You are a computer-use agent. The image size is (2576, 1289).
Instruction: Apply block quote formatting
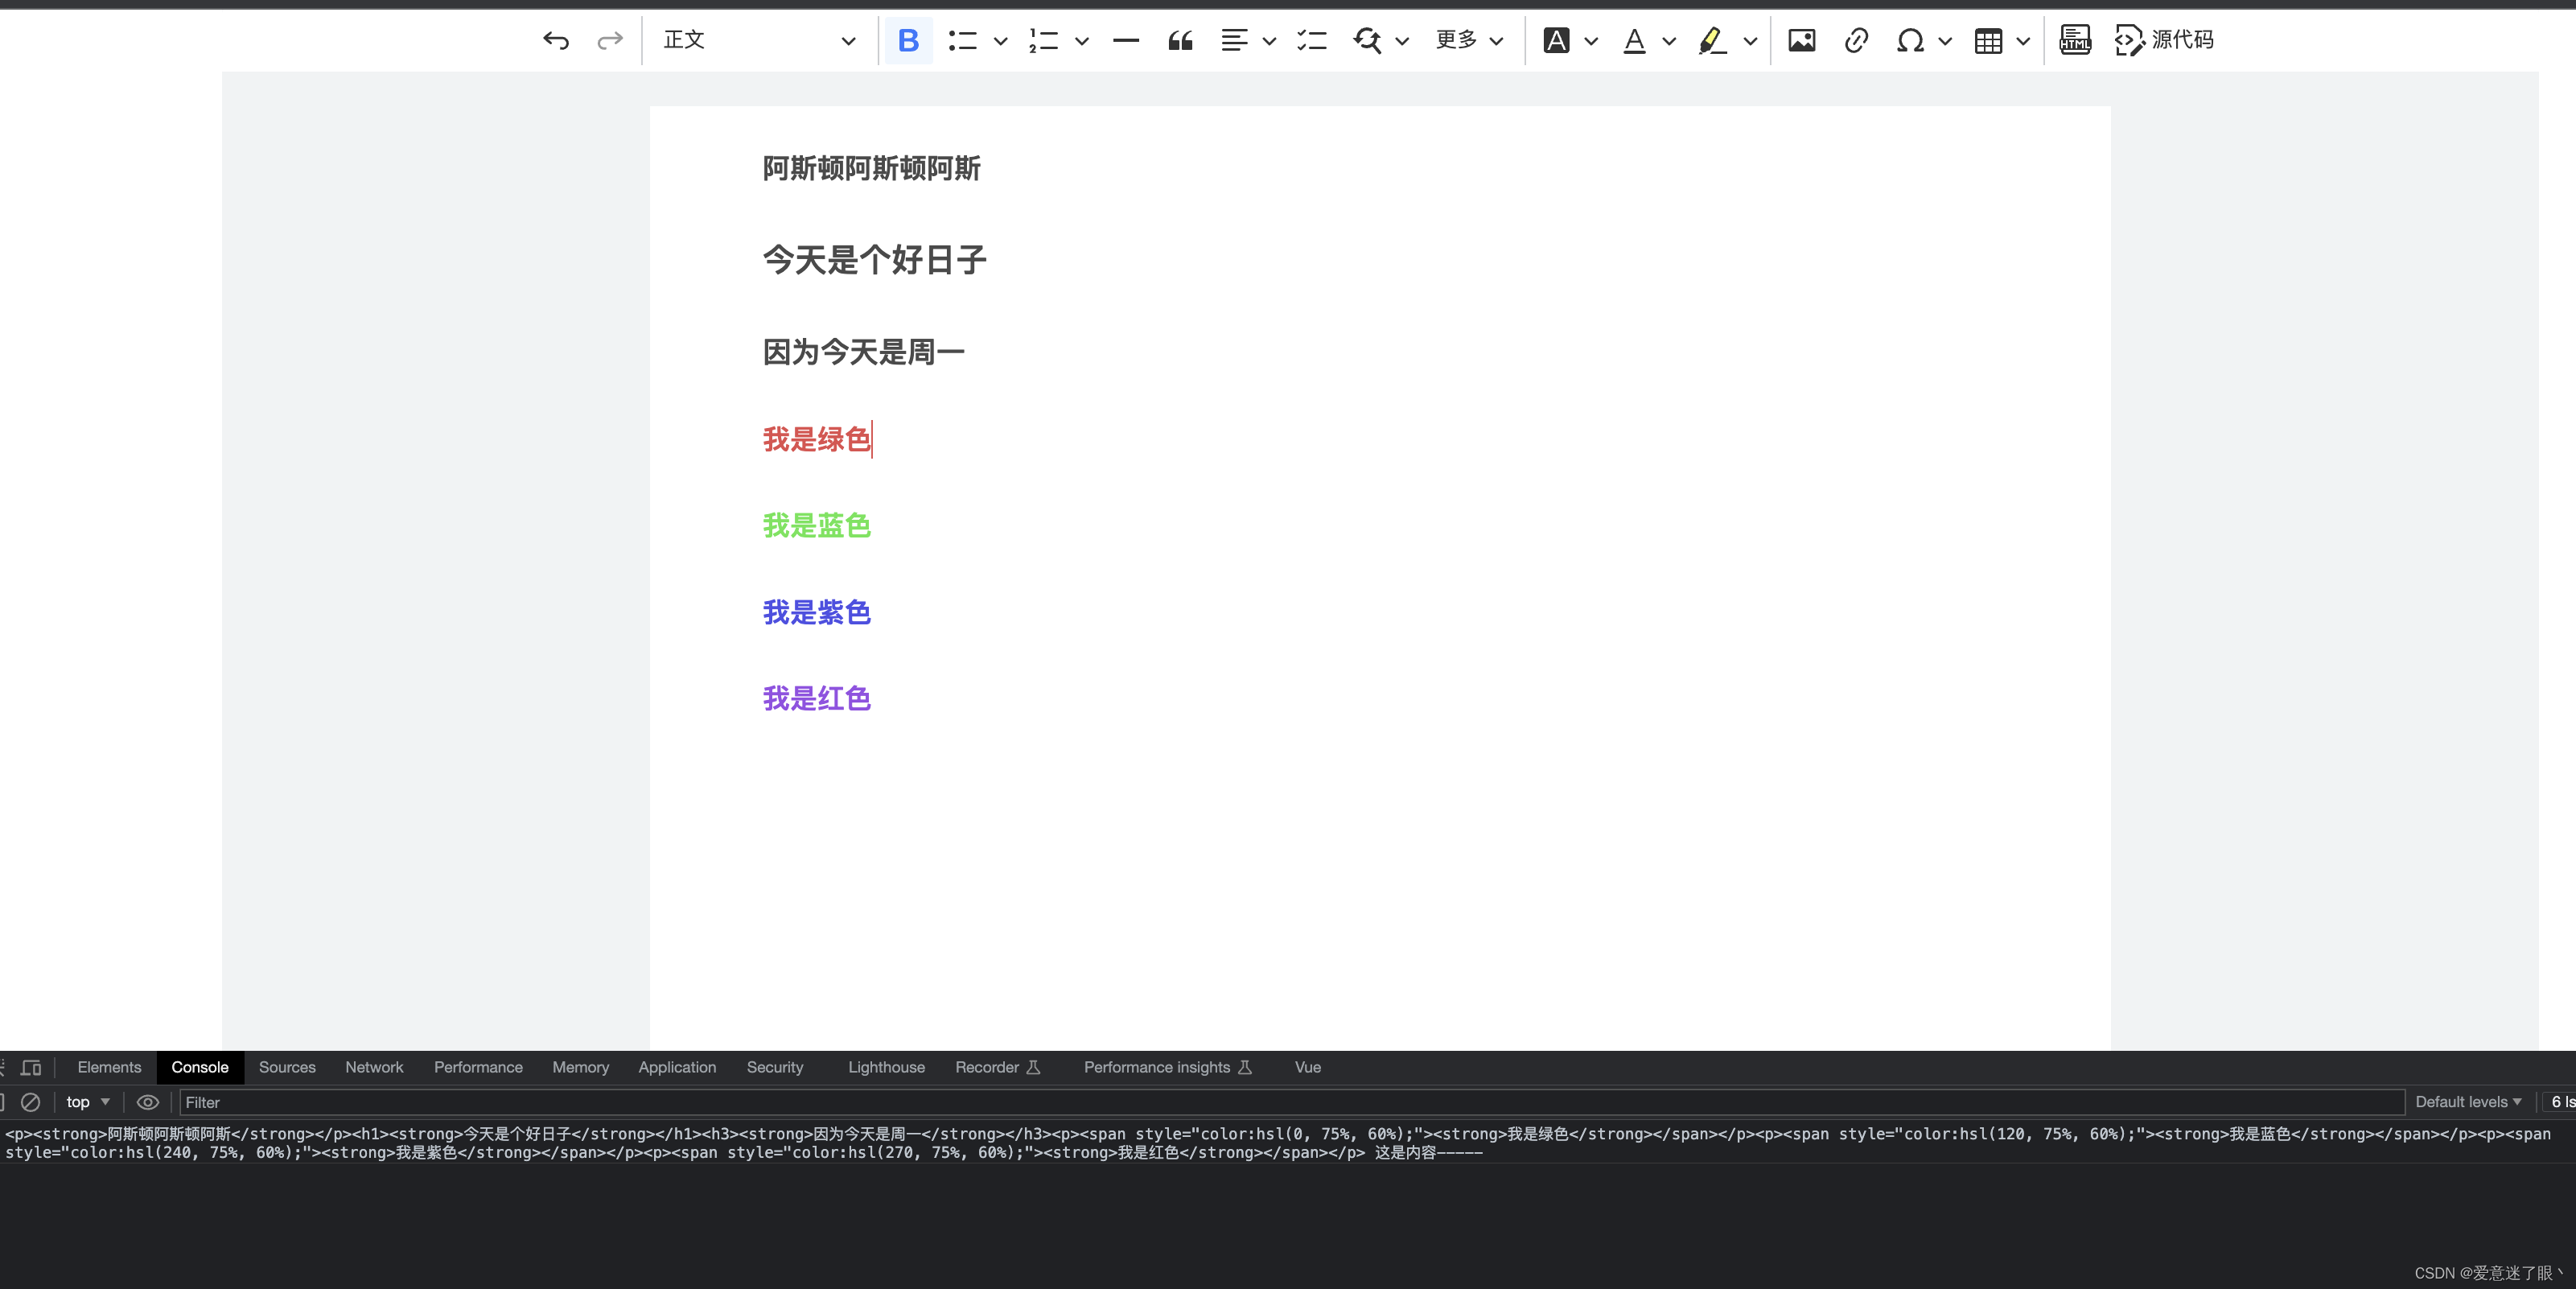click(1180, 40)
